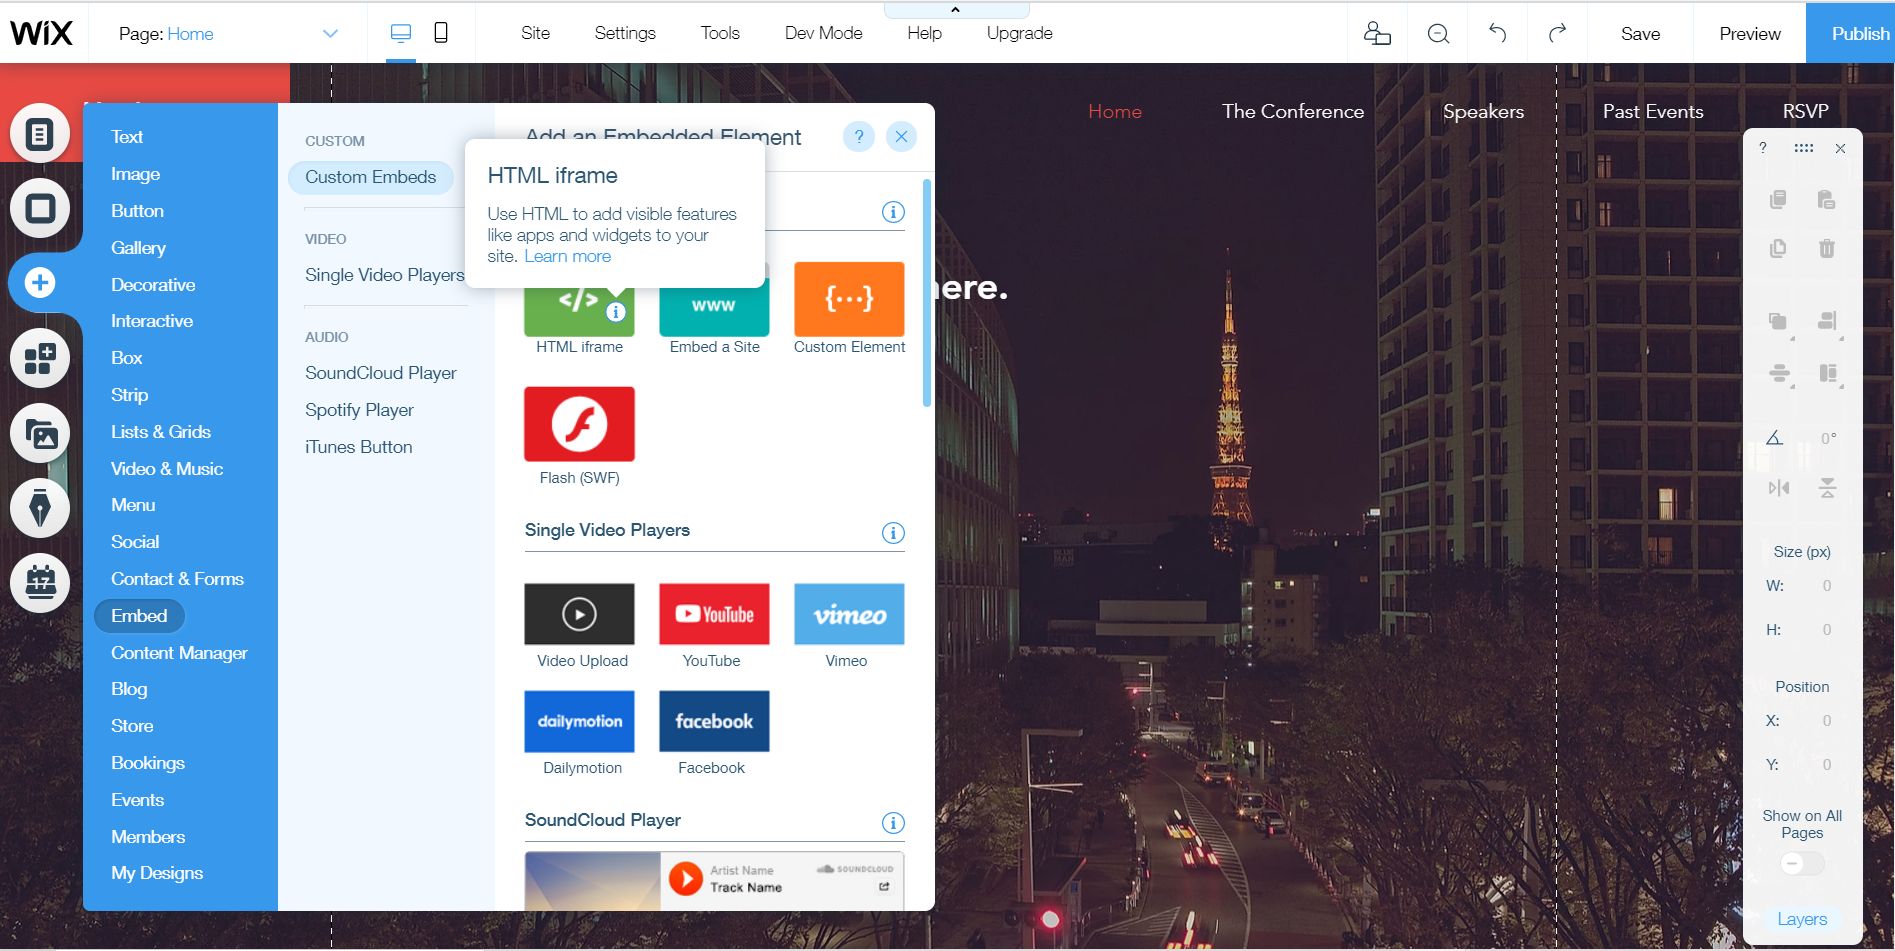Open the Menus & Pages panel
The height and width of the screenshot is (951, 1895).
[x=40, y=132]
